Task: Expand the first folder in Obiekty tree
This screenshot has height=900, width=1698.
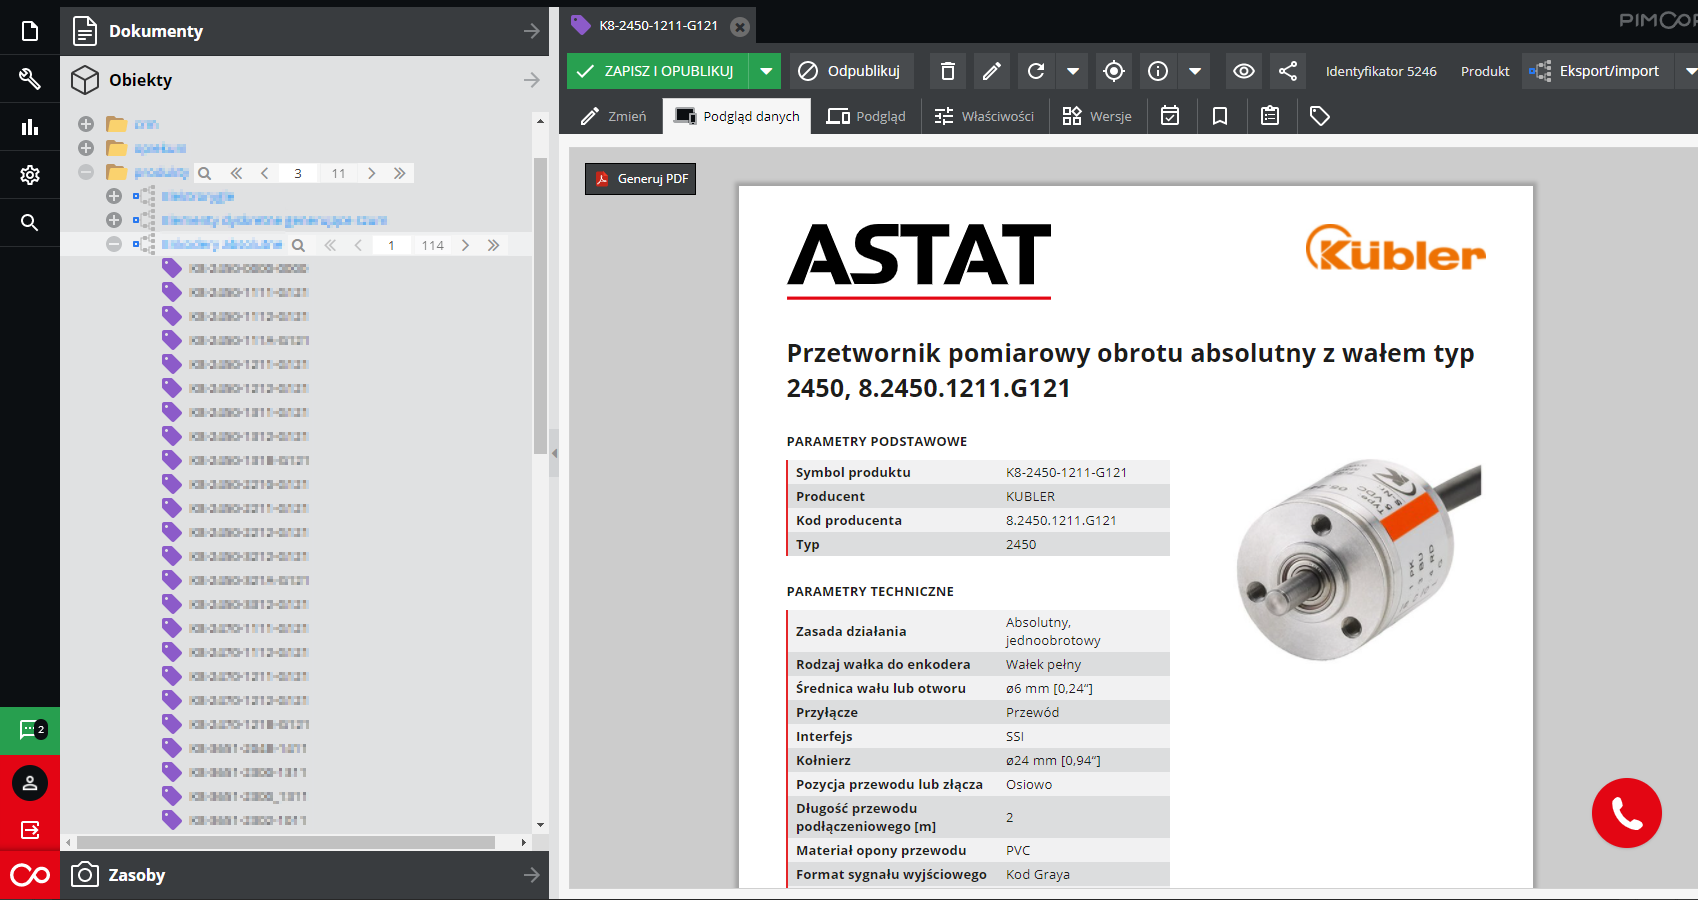Action: click(86, 124)
